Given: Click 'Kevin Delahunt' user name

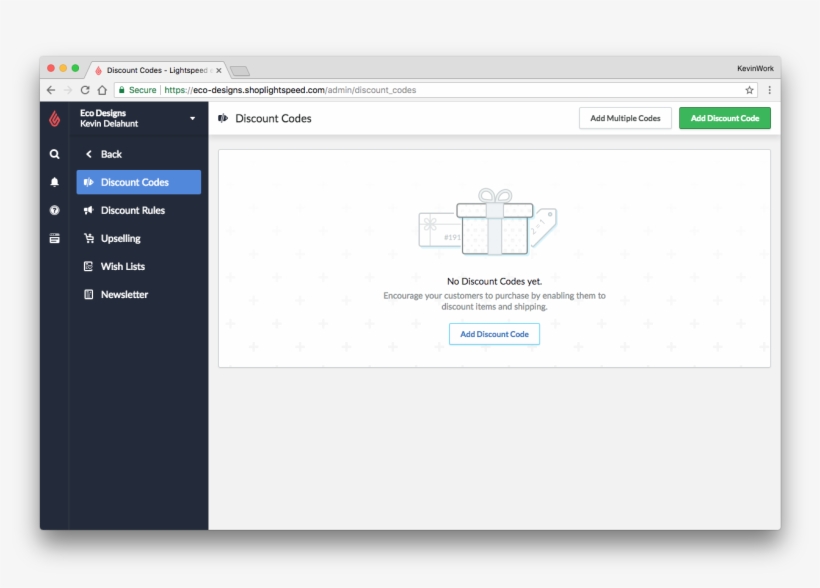Looking at the screenshot, I should click(109, 124).
